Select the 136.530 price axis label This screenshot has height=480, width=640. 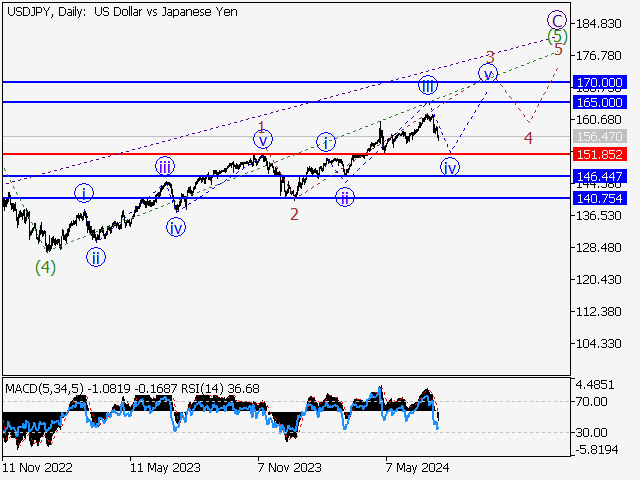point(598,216)
